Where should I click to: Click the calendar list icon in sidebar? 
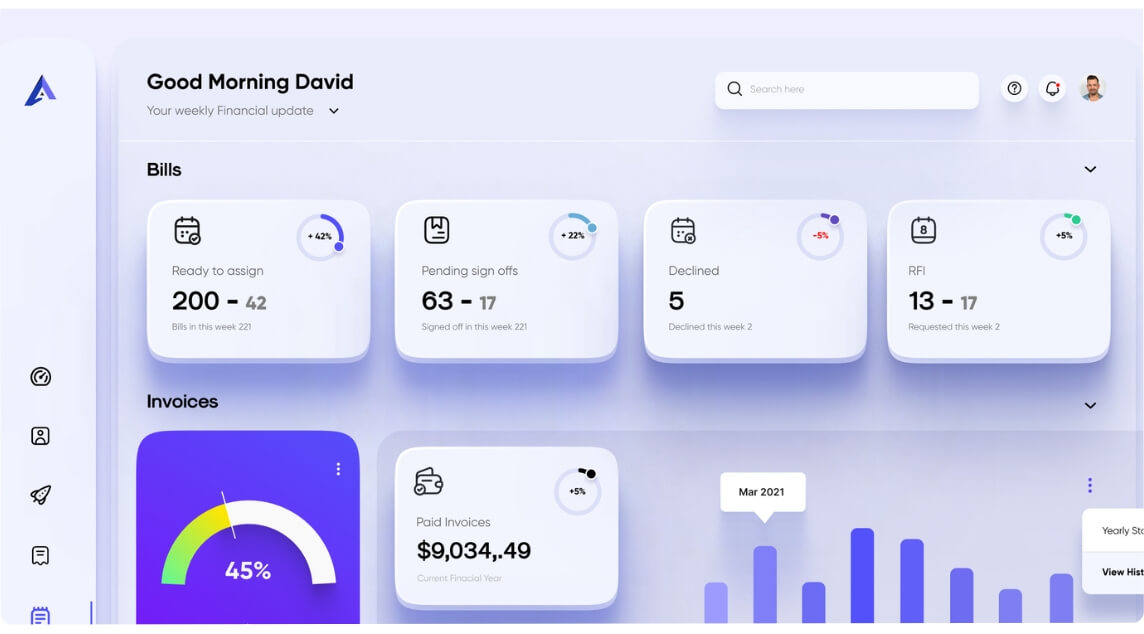tap(40, 615)
